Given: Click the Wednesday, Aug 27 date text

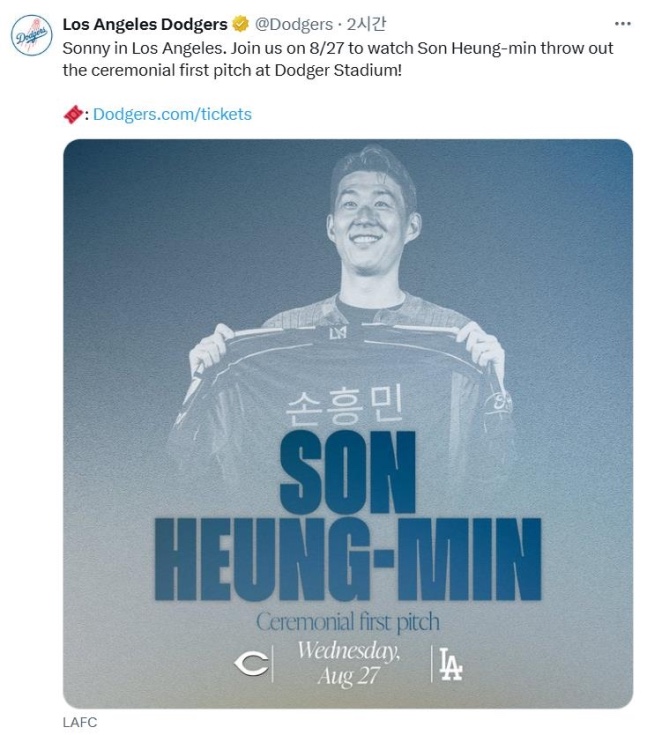Looking at the screenshot, I should click(349, 663).
